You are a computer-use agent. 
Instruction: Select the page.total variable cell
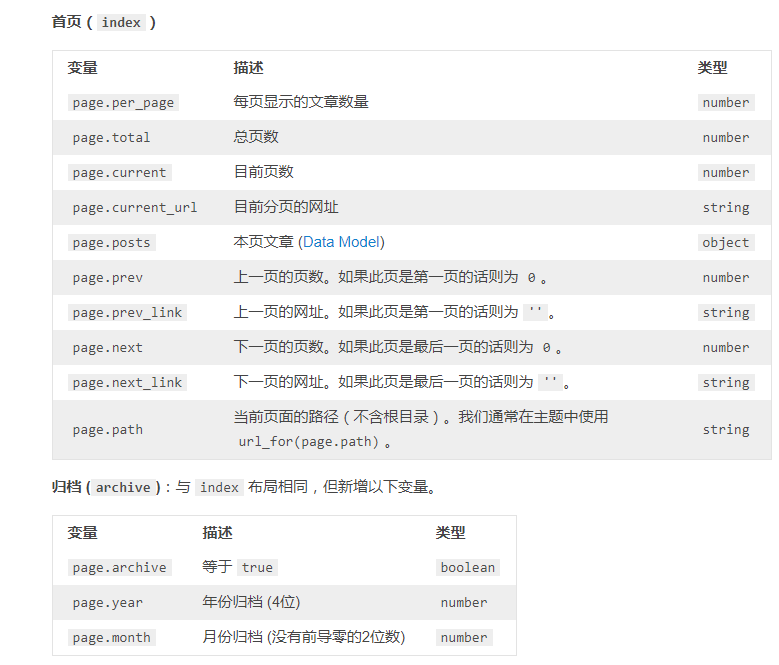tap(111, 138)
